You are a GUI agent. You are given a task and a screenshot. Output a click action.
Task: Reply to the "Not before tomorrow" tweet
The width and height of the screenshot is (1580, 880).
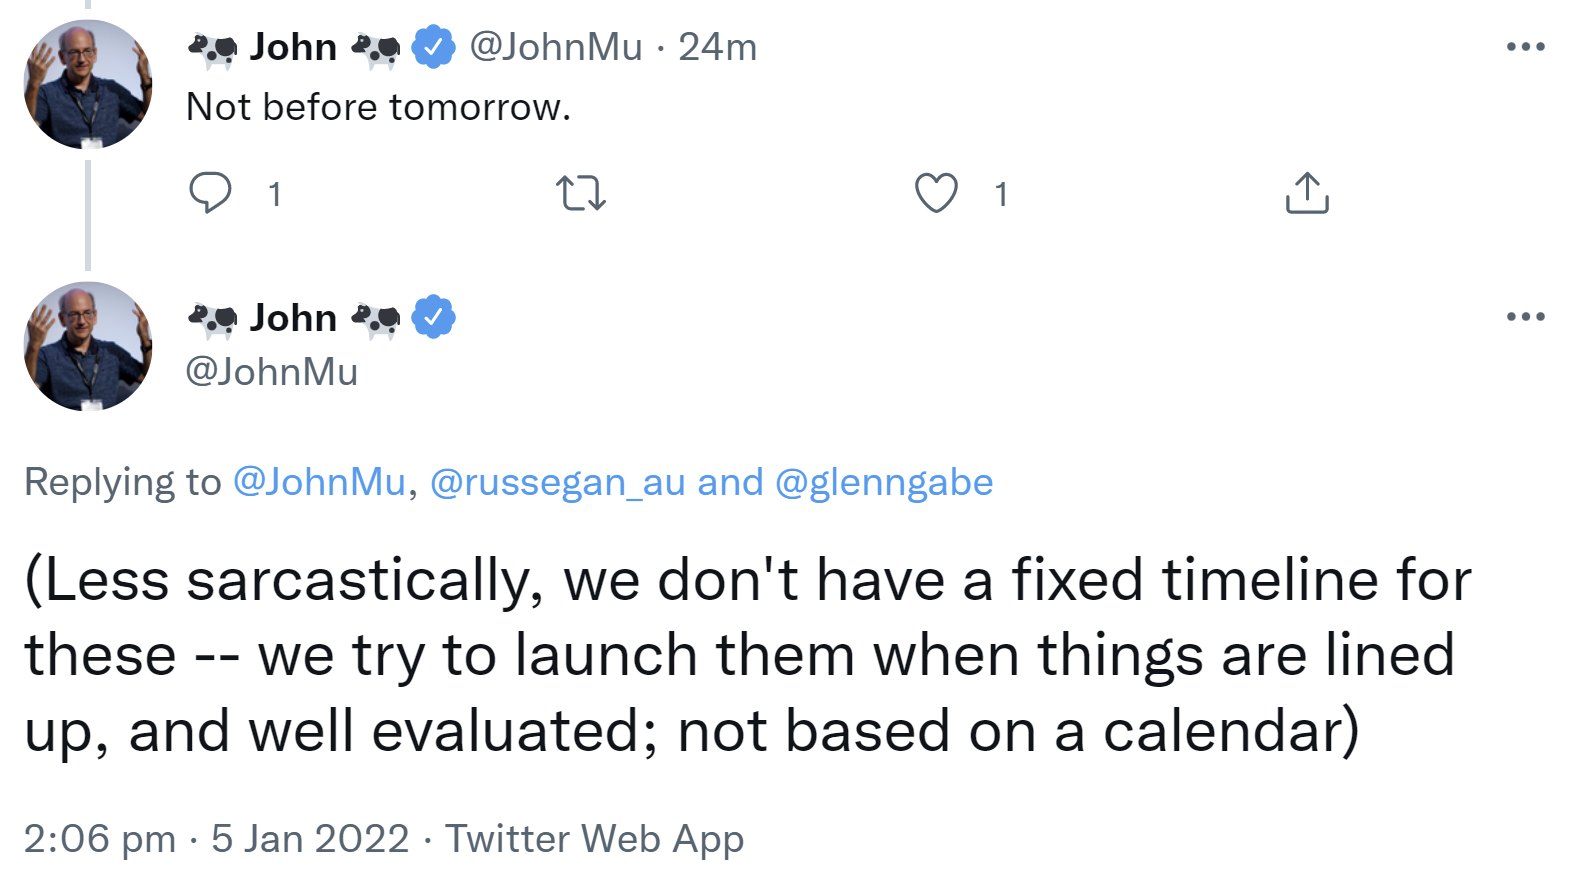click(x=210, y=192)
